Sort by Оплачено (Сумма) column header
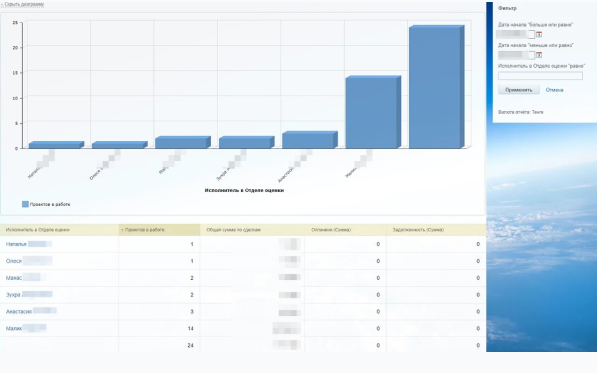The width and height of the screenshot is (597, 373). [331, 230]
